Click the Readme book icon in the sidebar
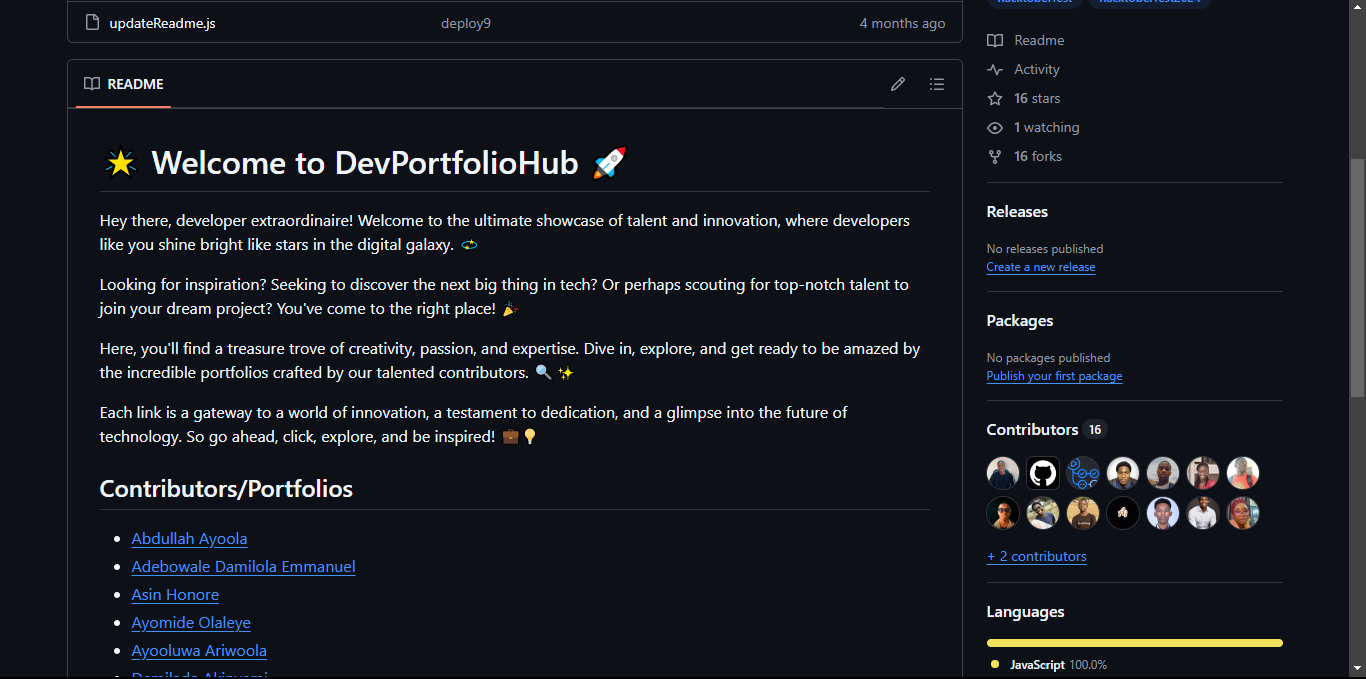Screen dimensions: 1366x679 994,40
